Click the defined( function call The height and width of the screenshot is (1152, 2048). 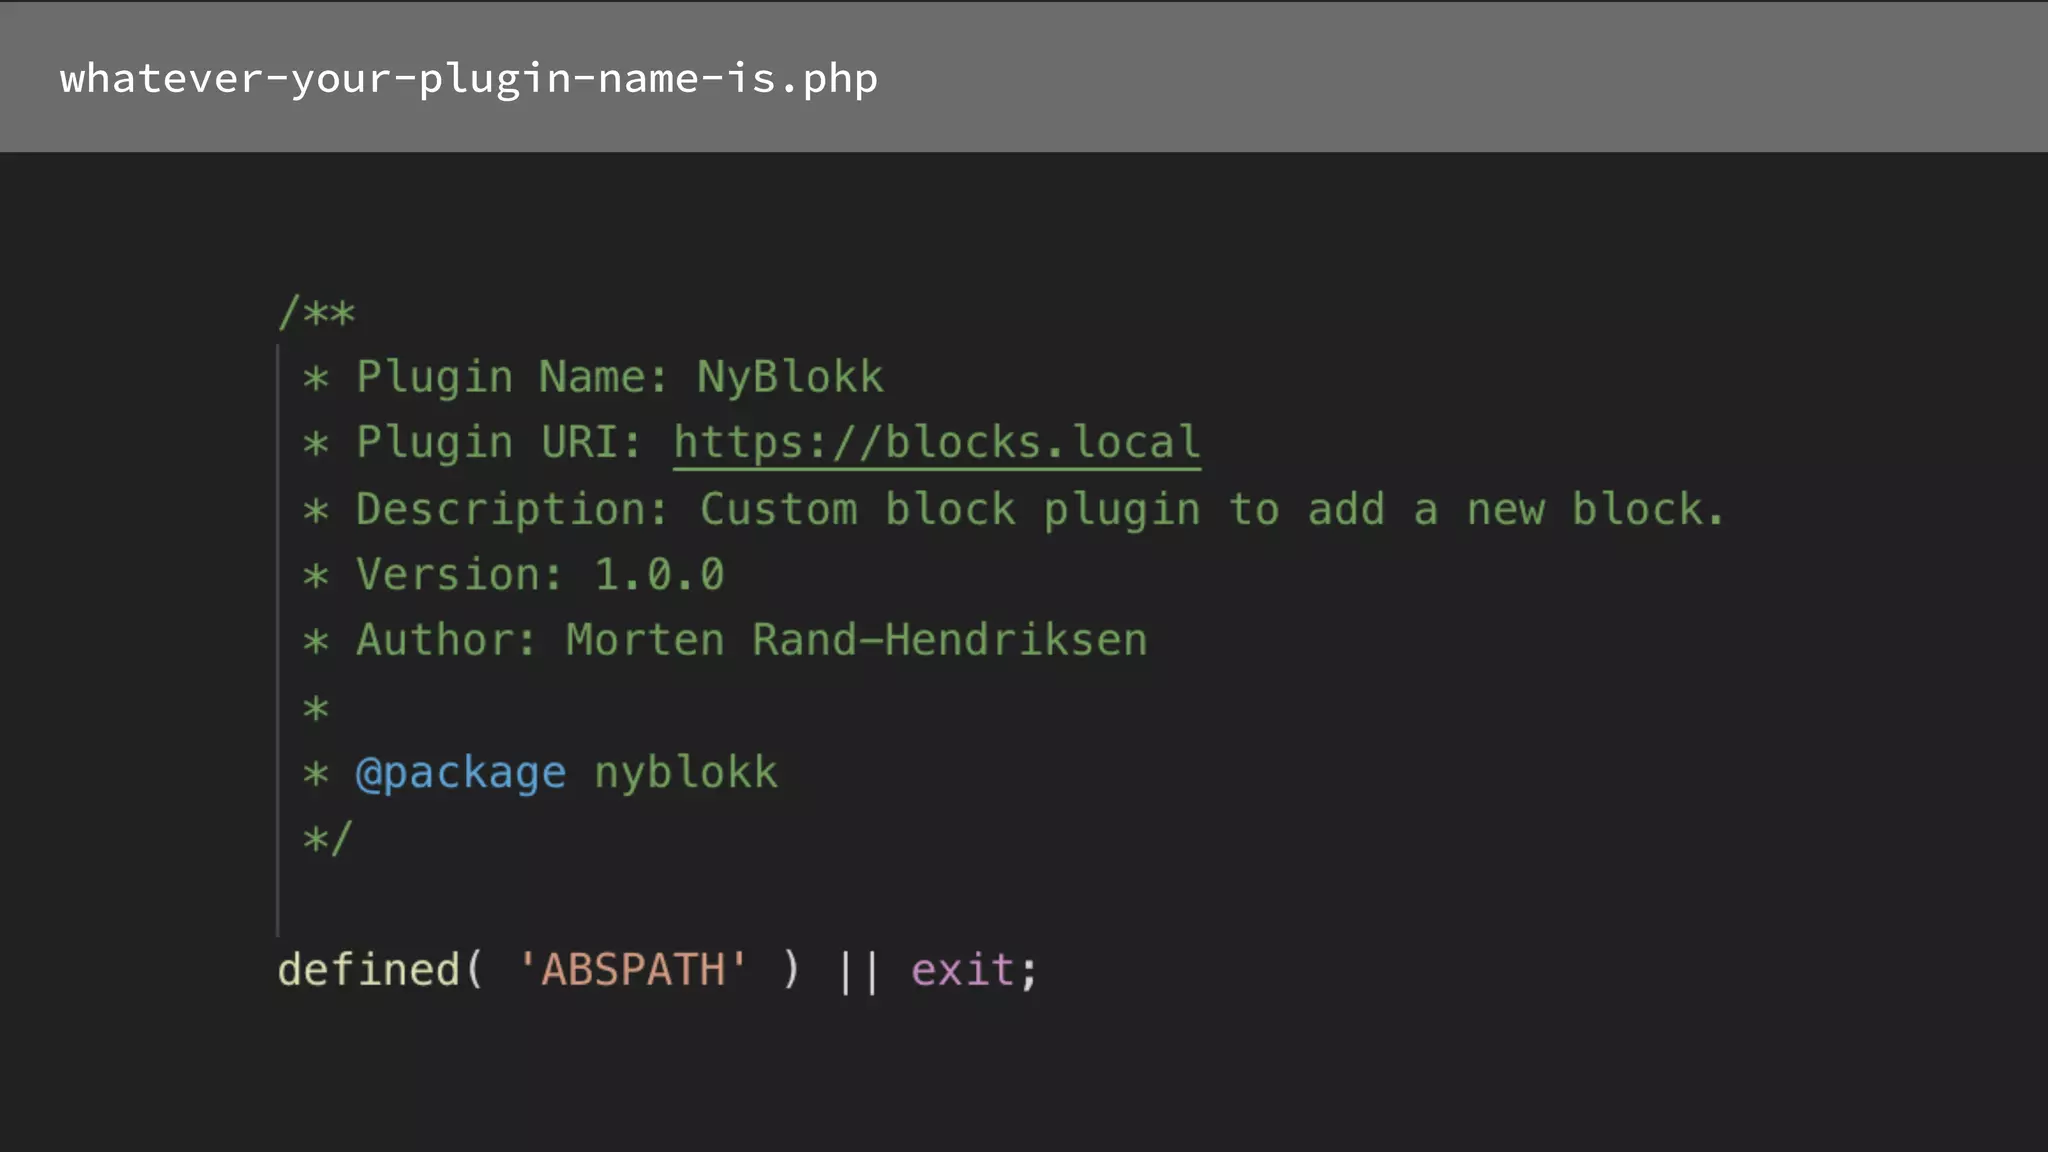pyautogui.click(x=381, y=970)
